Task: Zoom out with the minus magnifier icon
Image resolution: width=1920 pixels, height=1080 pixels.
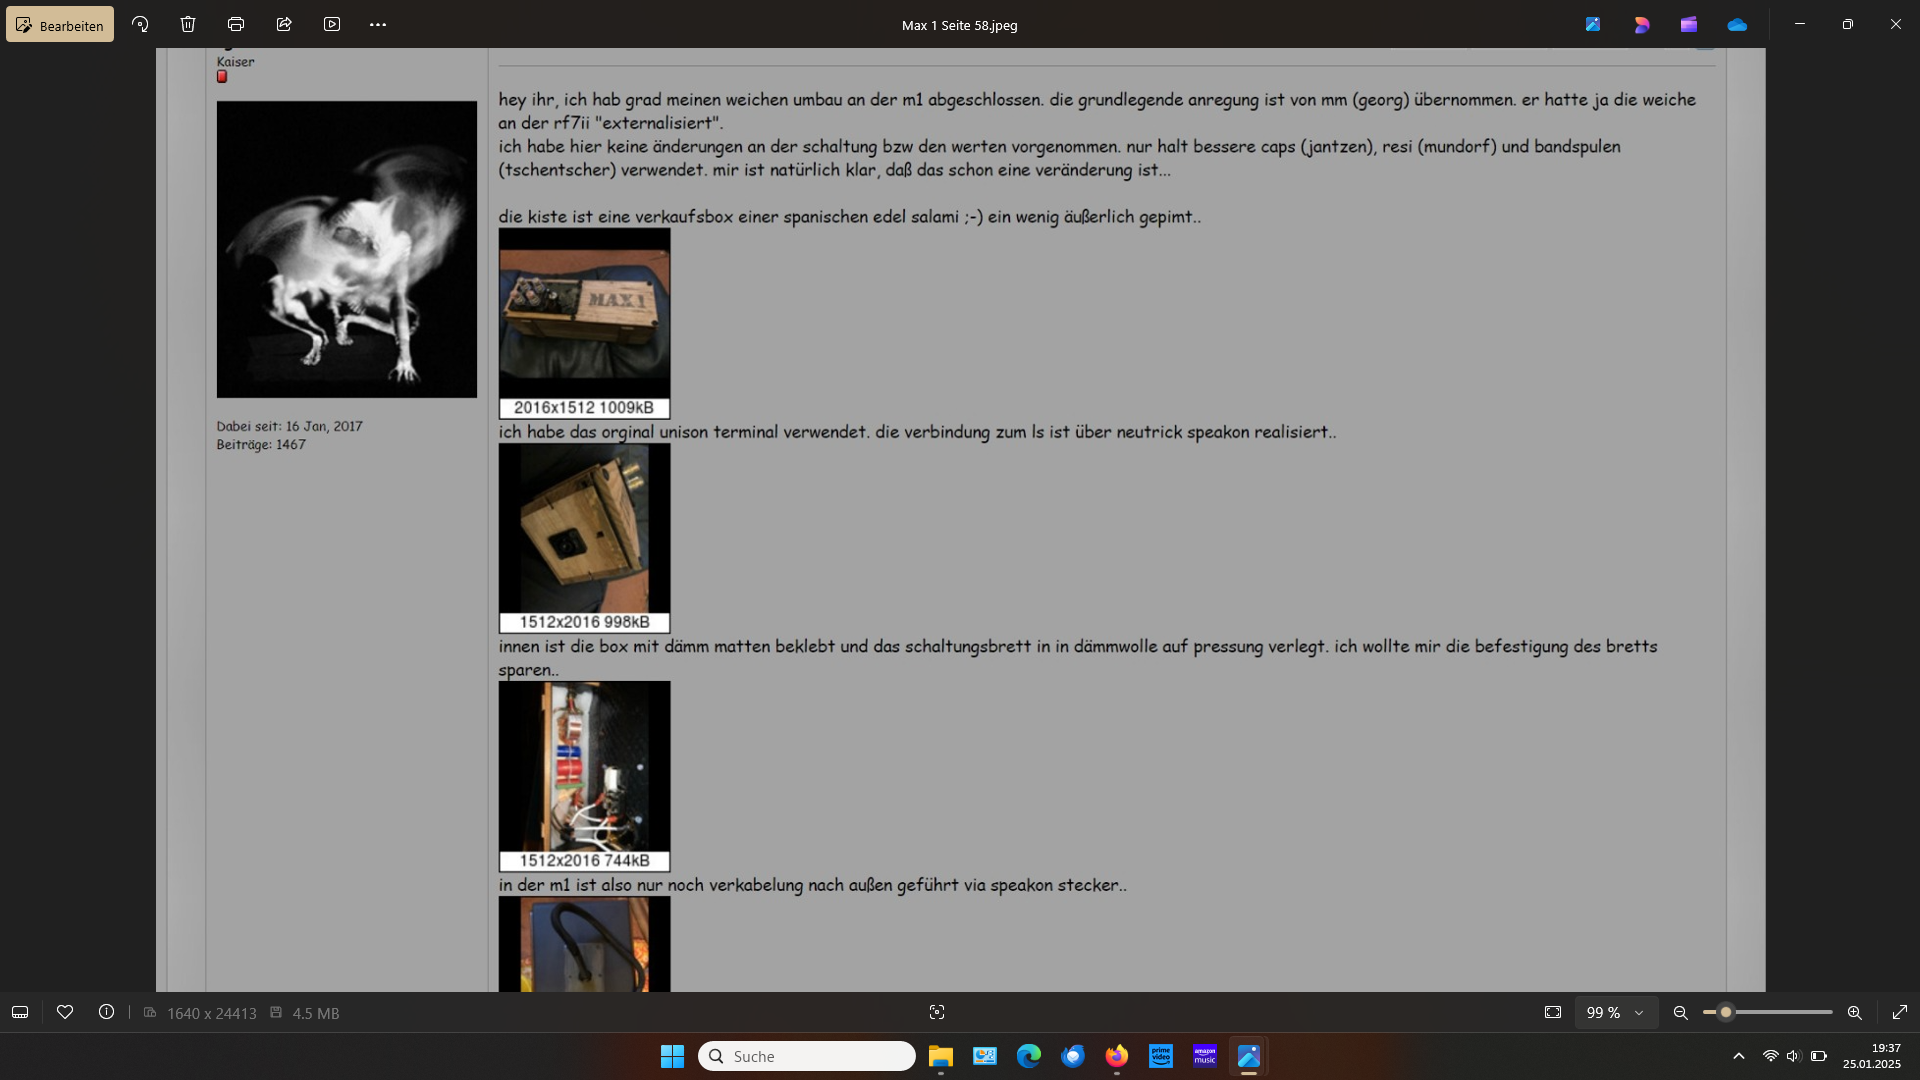Action: point(1681,1013)
